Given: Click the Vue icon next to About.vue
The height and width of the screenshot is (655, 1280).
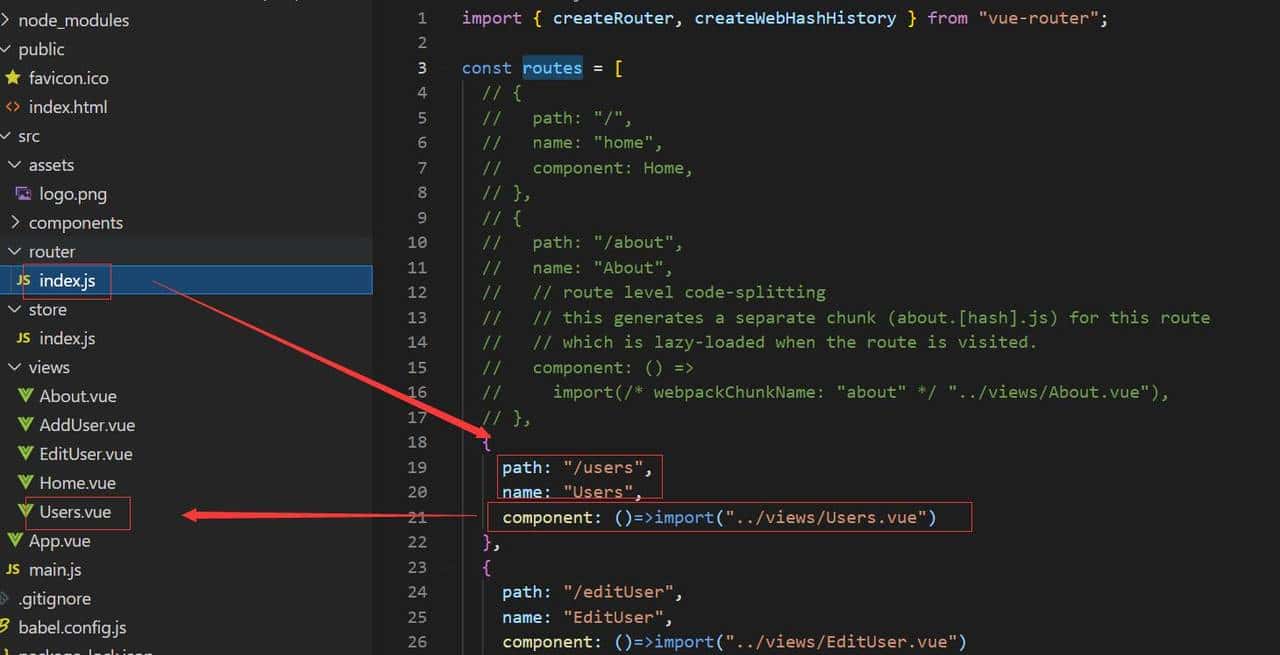Looking at the screenshot, I should click(25, 396).
